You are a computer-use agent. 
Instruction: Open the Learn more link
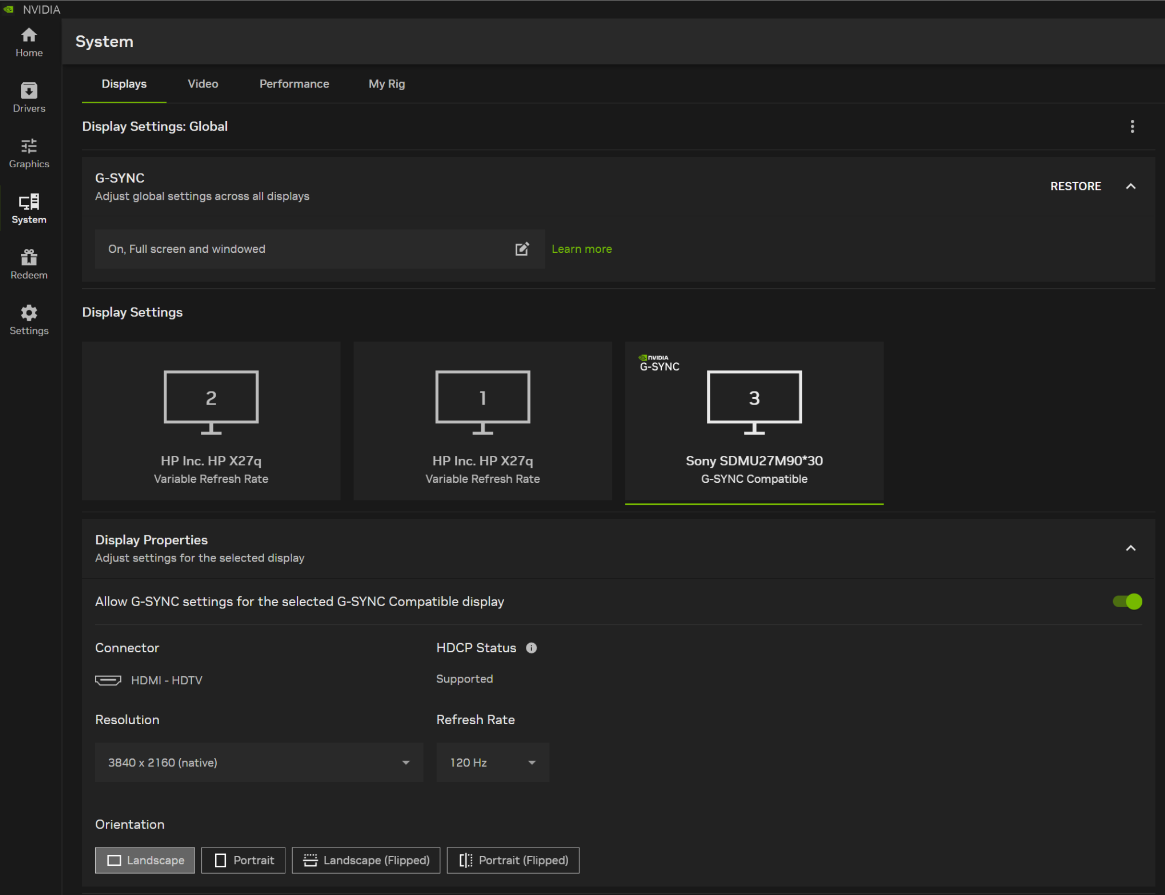tap(582, 249)
